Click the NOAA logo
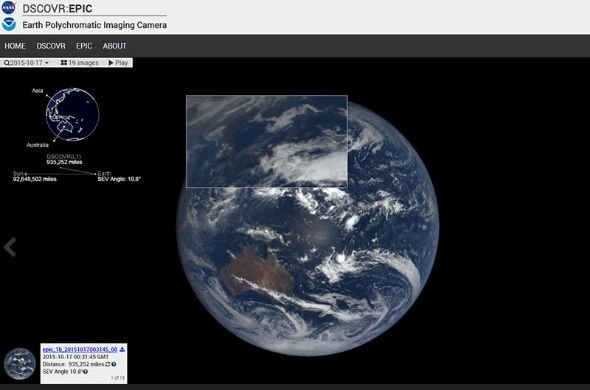Viewport: 590px width, 390px height. tap(9, 24)
